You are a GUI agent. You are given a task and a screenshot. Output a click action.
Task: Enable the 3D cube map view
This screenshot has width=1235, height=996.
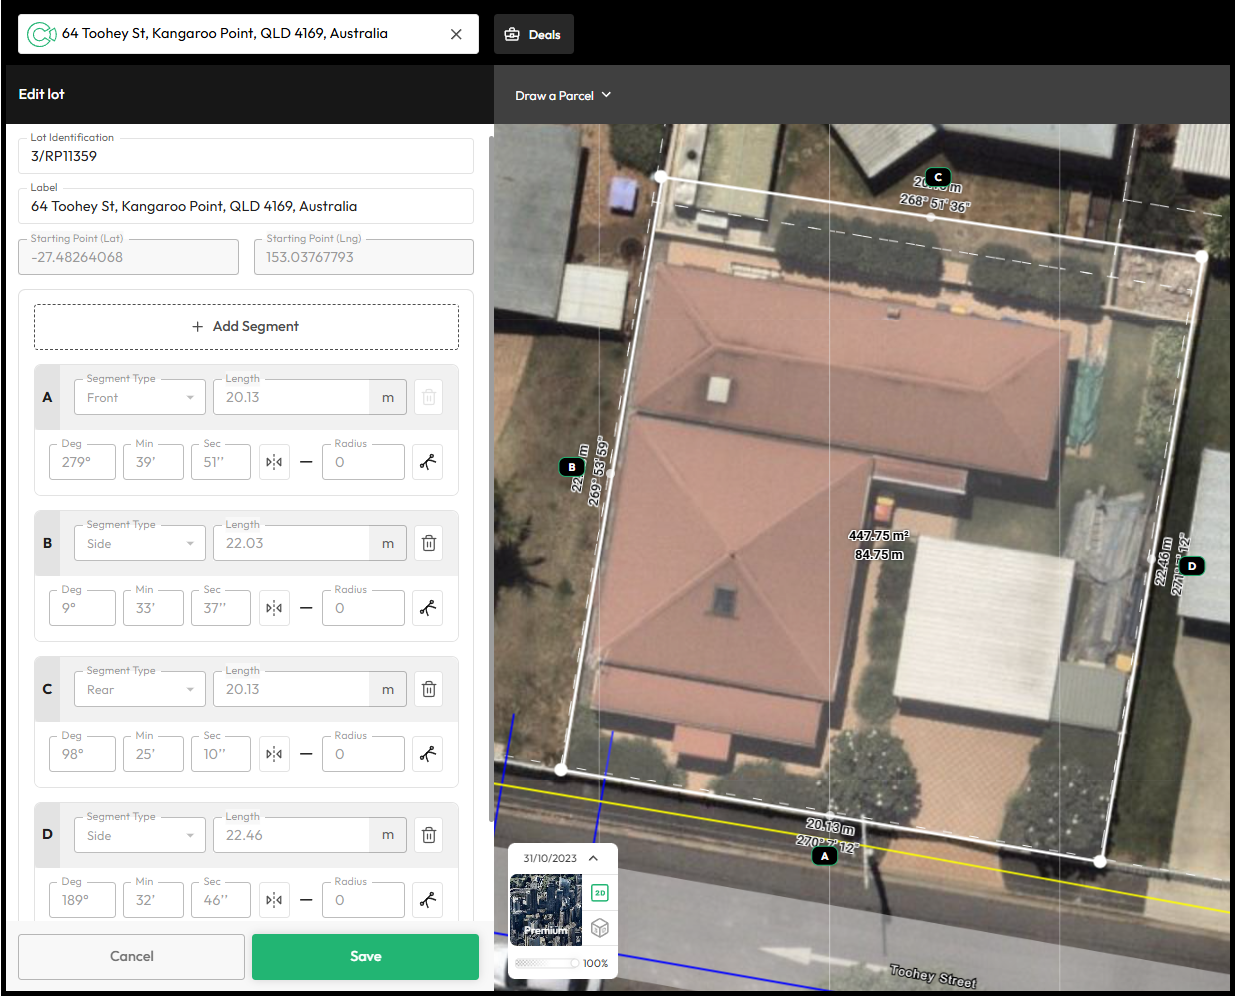(600, 928)
